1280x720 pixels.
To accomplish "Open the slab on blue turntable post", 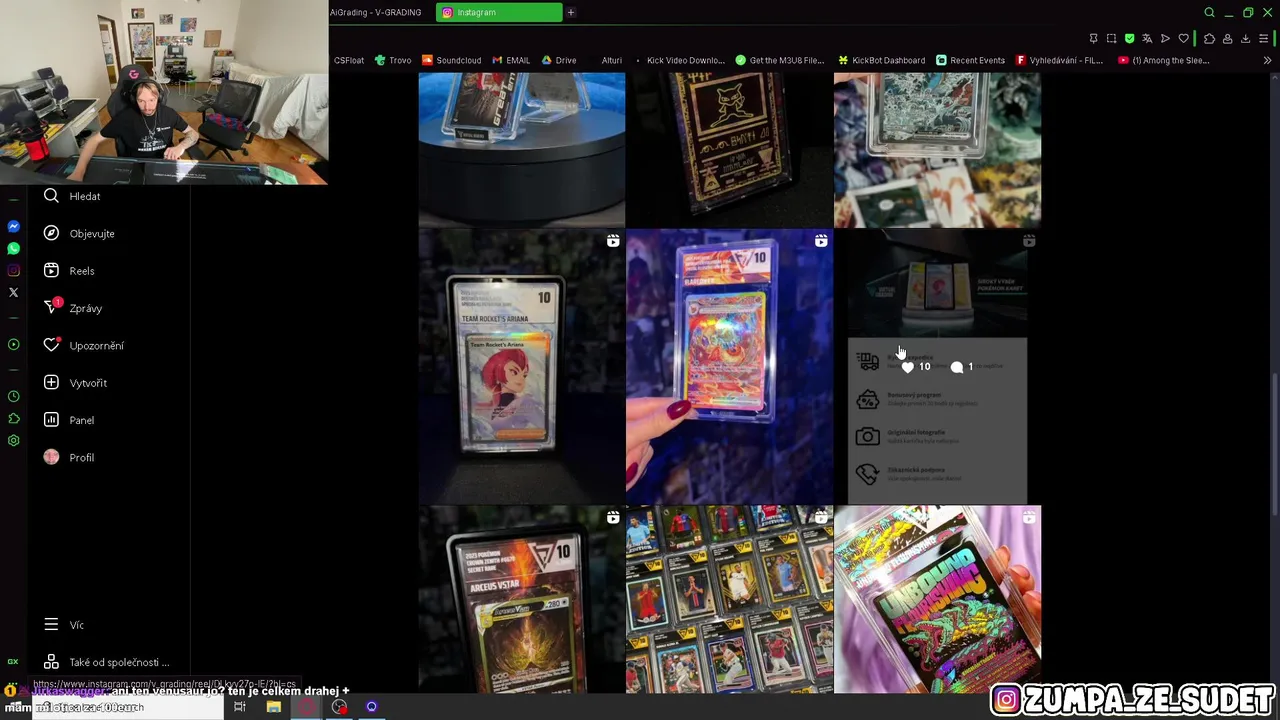I will click(x=522, y=150).
